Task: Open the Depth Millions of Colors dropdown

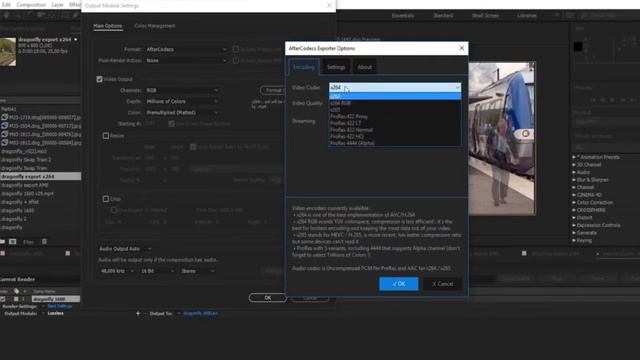Action: 182,101
